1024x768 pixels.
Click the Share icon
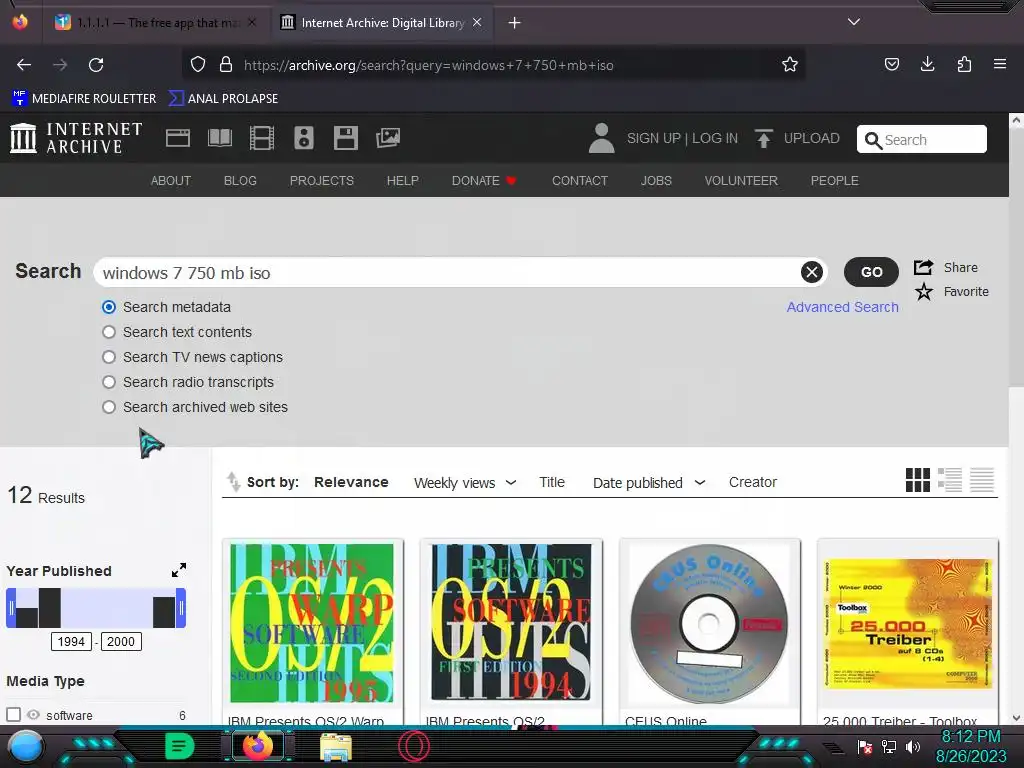(x=923, y=267)
